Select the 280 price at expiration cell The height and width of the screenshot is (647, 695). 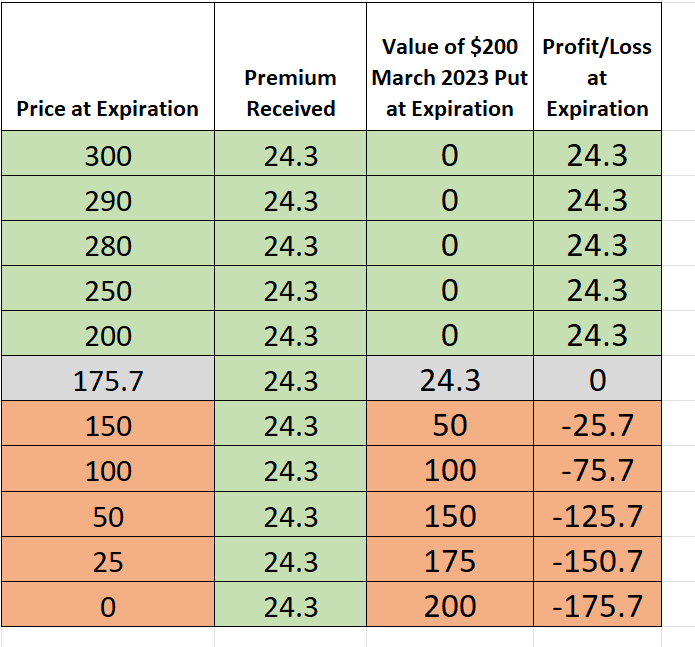[108, 246]
